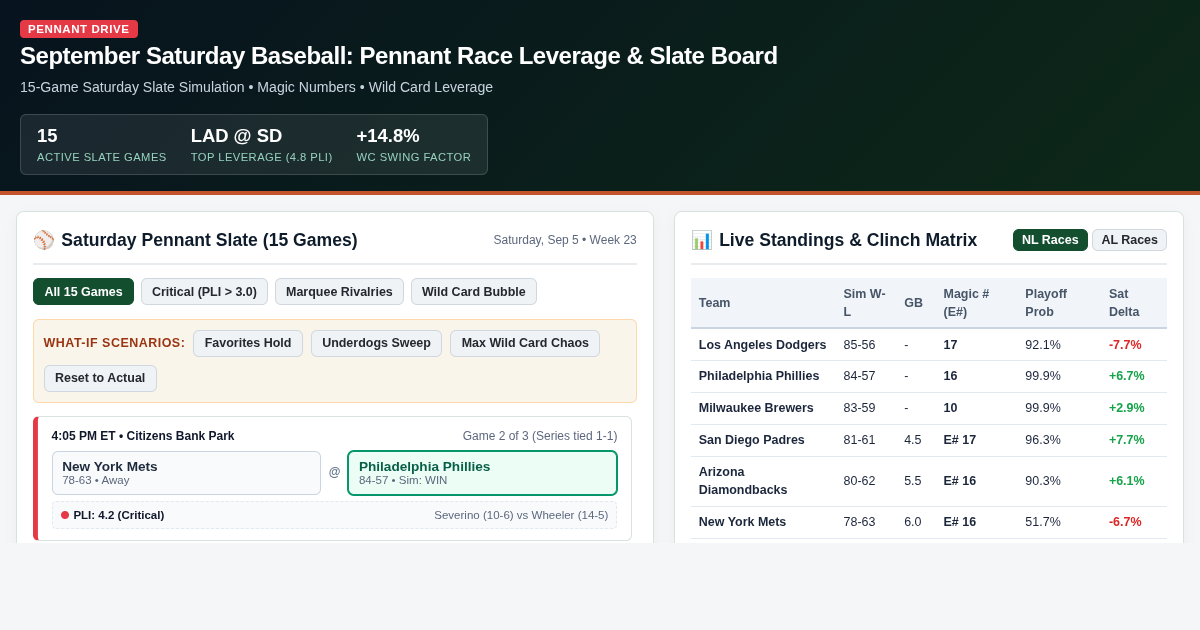Click the 4:05 PM ET Citizens Bank Park text
The image size is (1200, 630).
click(x=143, y=436)
